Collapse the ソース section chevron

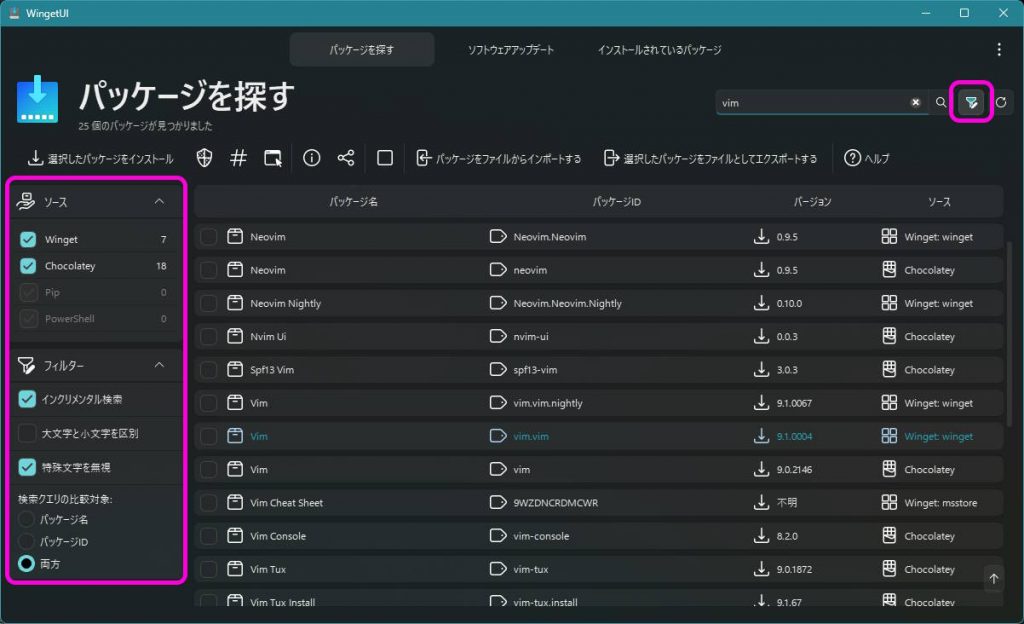[x=159, y=202]
